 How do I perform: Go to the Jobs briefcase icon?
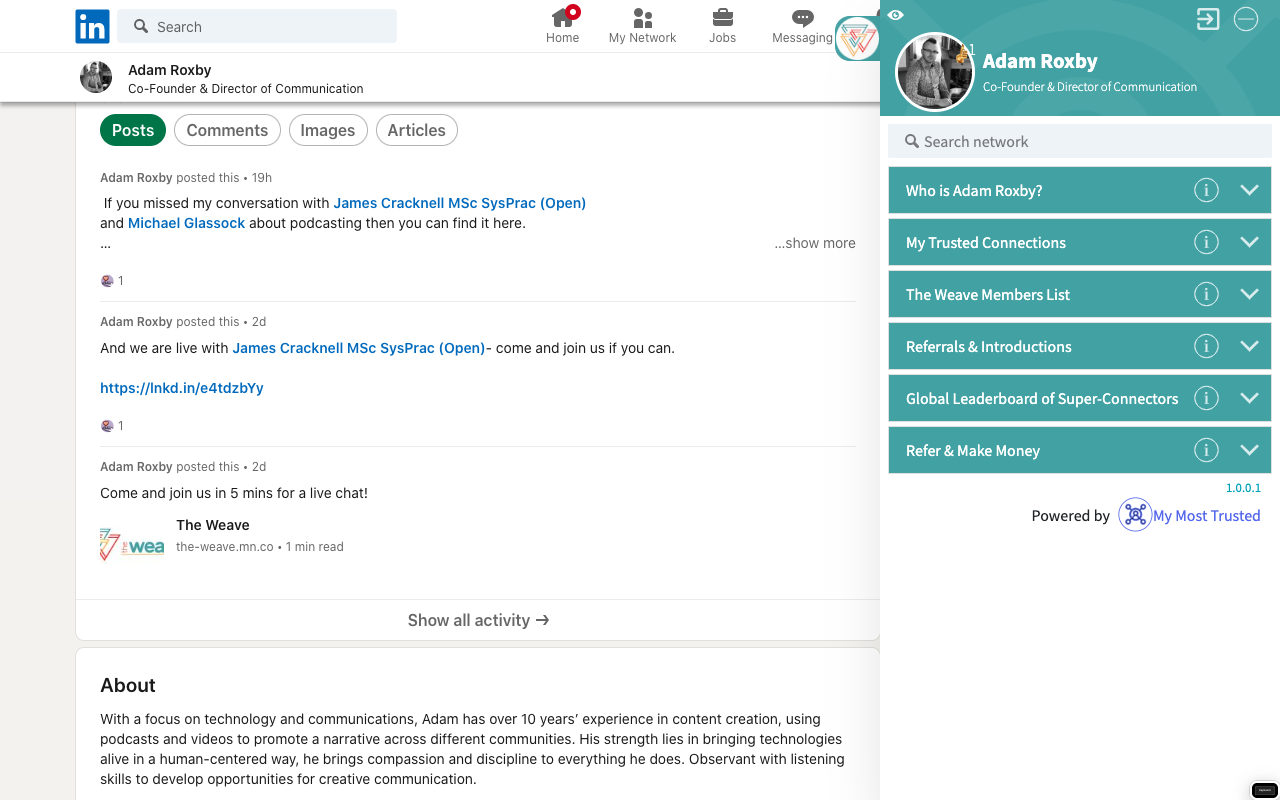pos(722,18)
